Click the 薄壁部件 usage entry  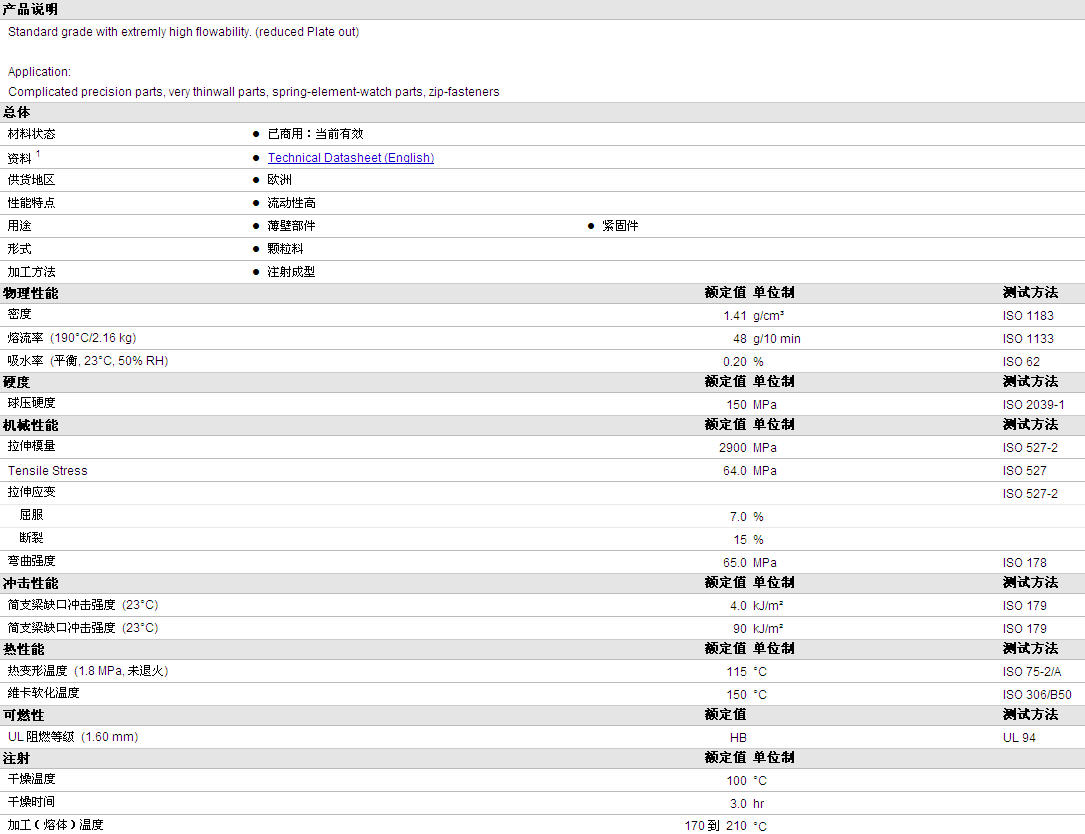click(x=291, y=226)
